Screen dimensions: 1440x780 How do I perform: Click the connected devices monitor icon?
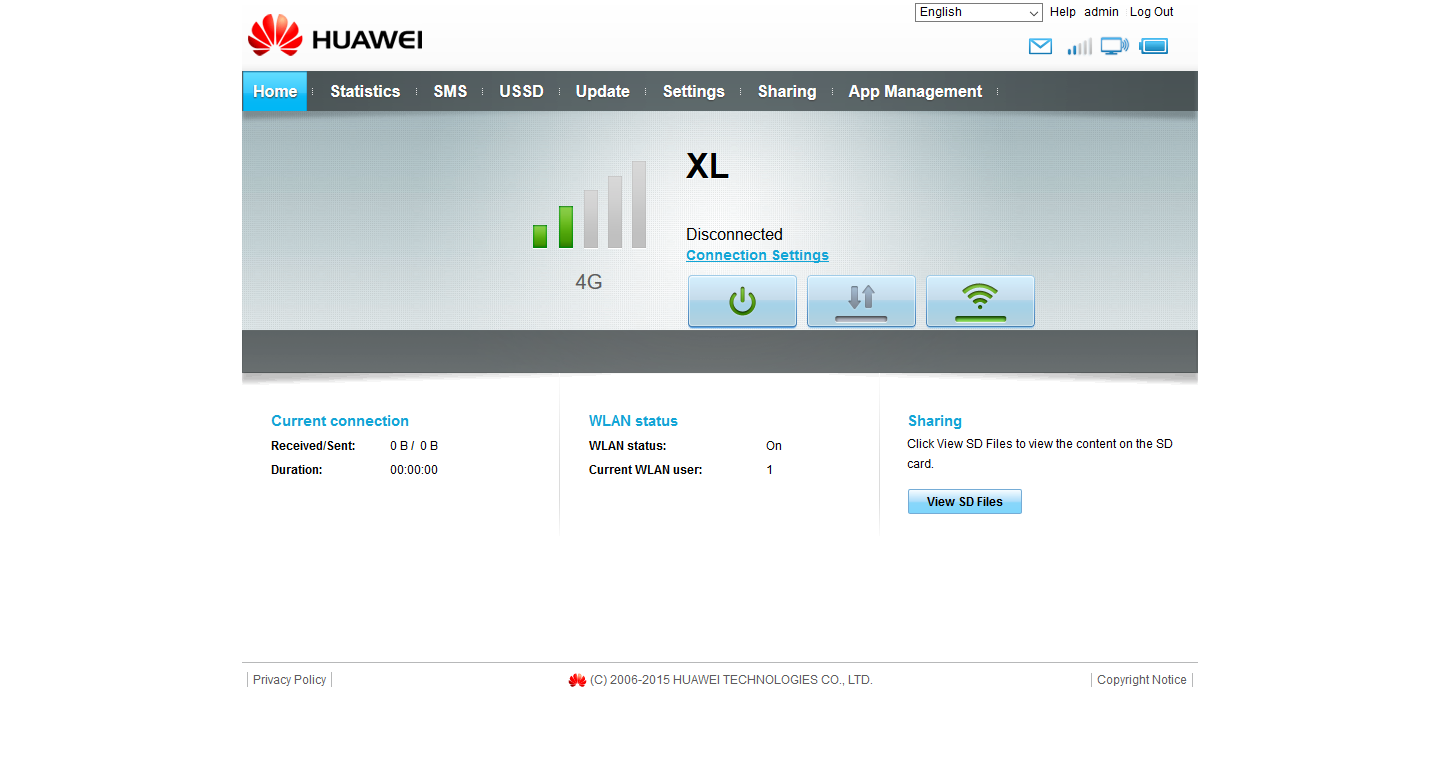pyautogui.click(x=1114, y=46)
